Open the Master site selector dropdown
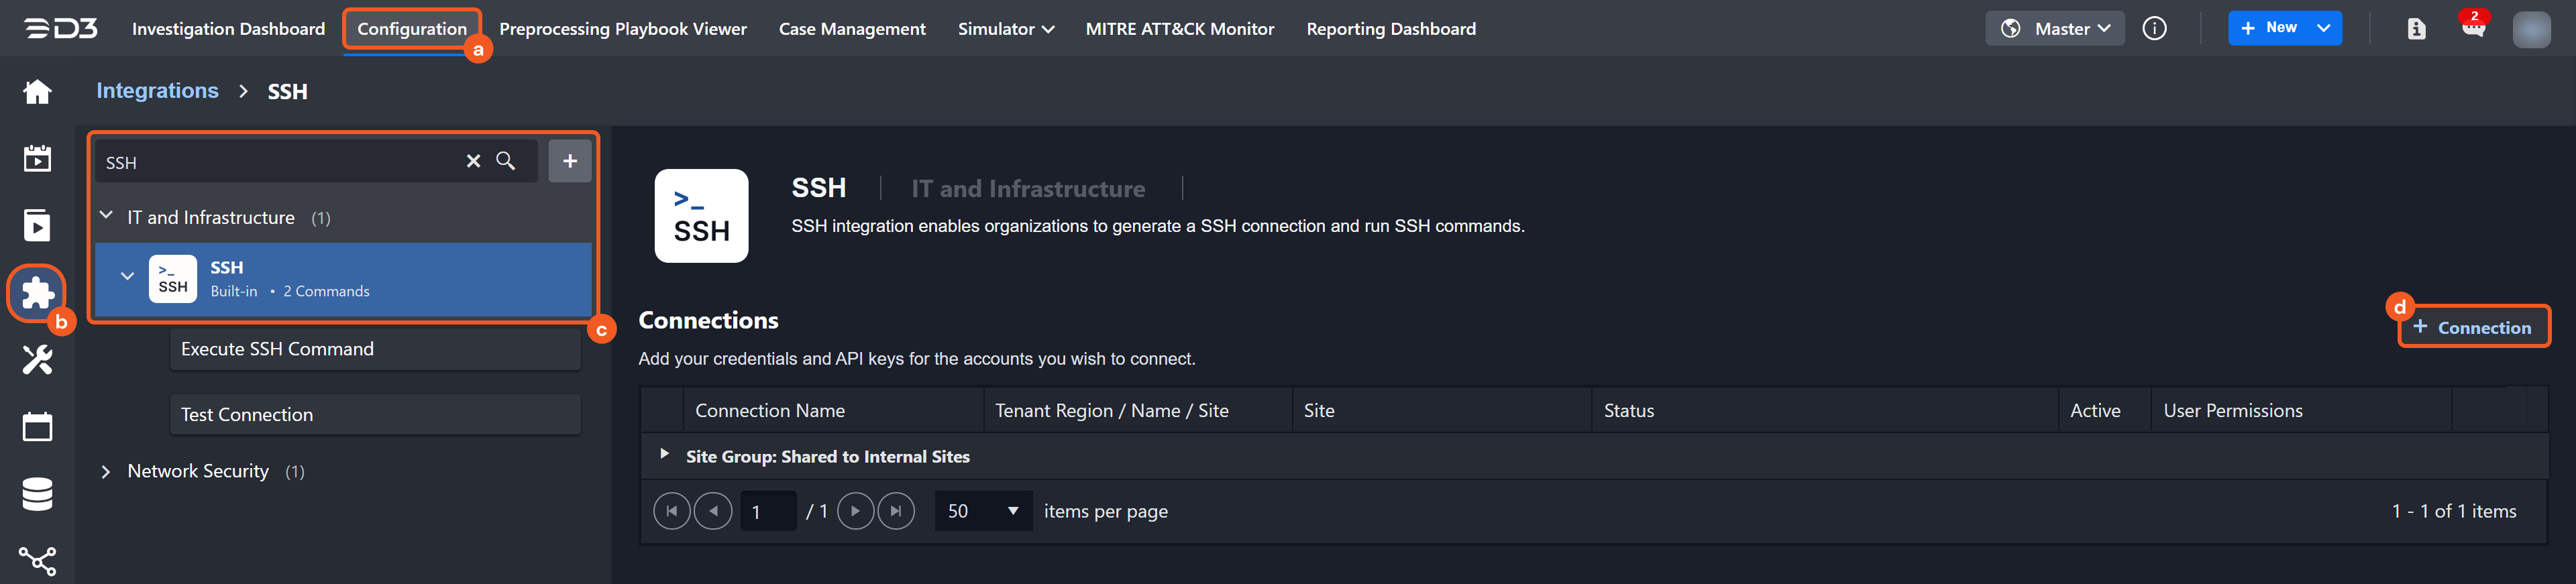Viewport: 2576px width, 584px height. [x=2054, y=29]
